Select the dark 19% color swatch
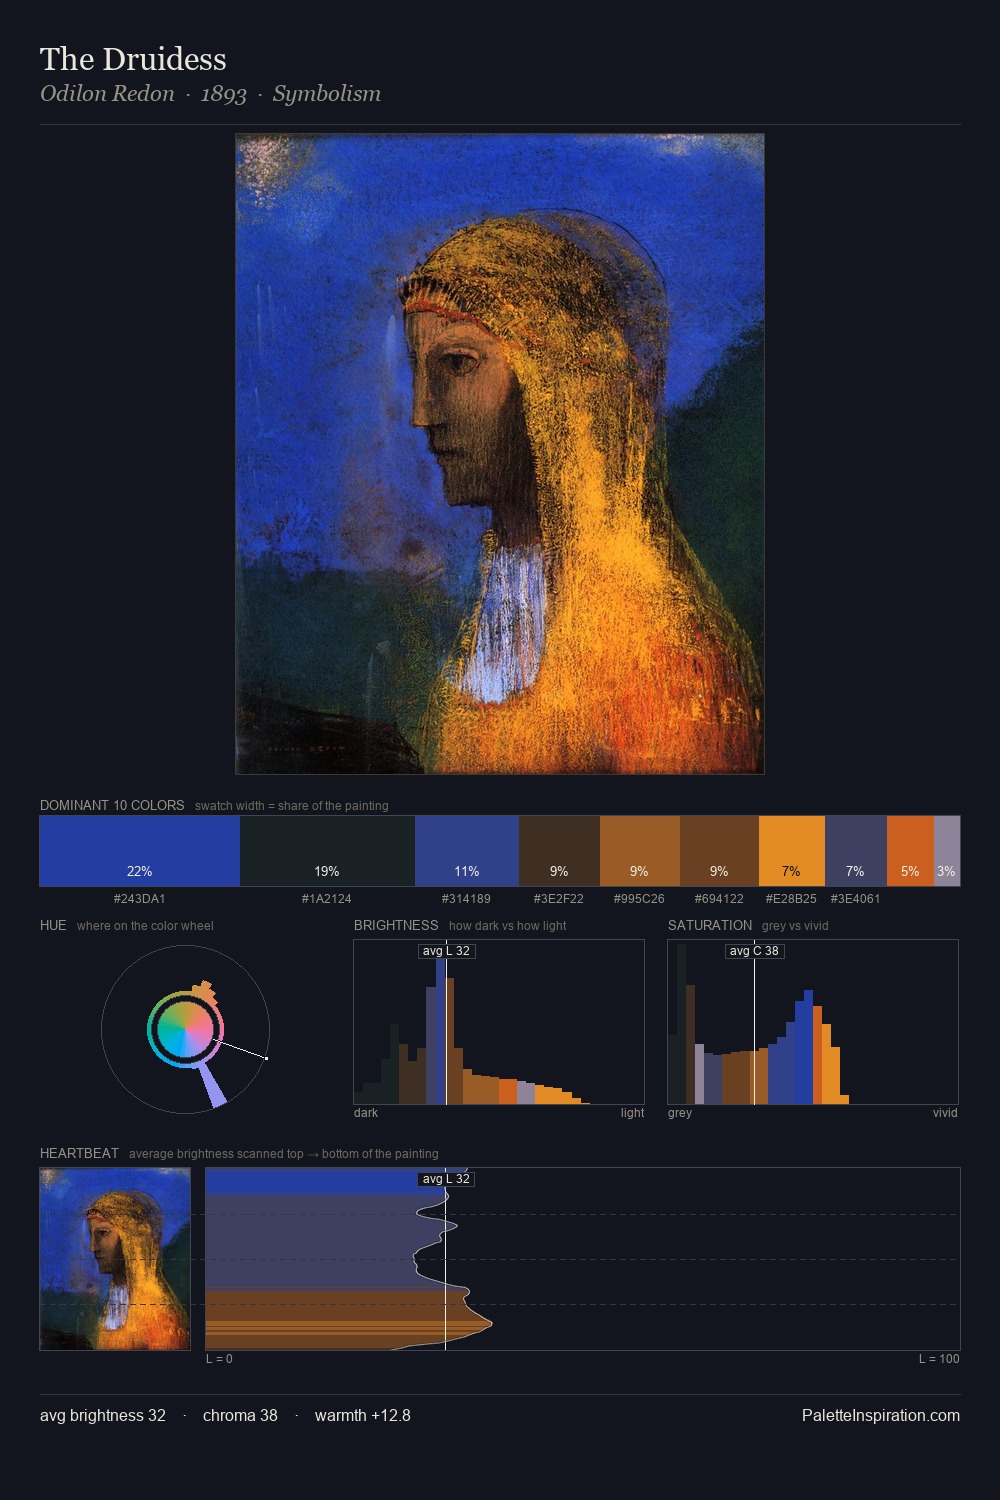Image resolution: width=1000 pixels, height=1500 pixels. point(327,851)
